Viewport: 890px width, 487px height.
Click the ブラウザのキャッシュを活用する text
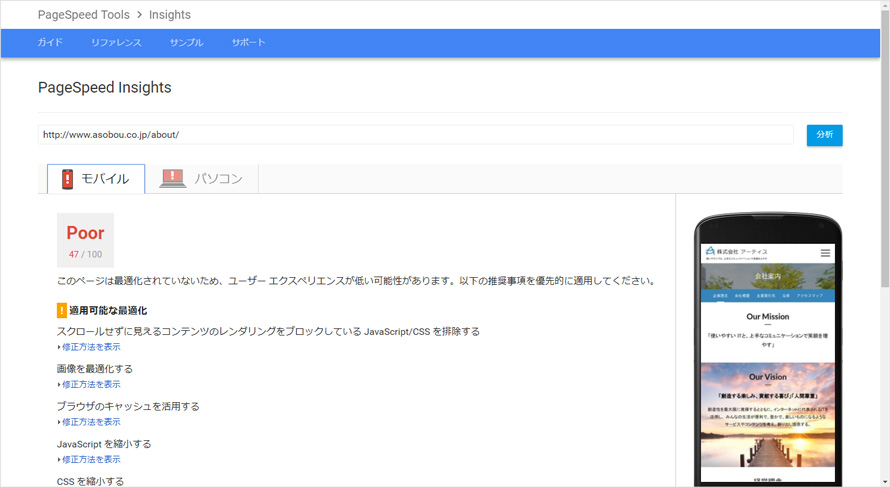point(128,406)
